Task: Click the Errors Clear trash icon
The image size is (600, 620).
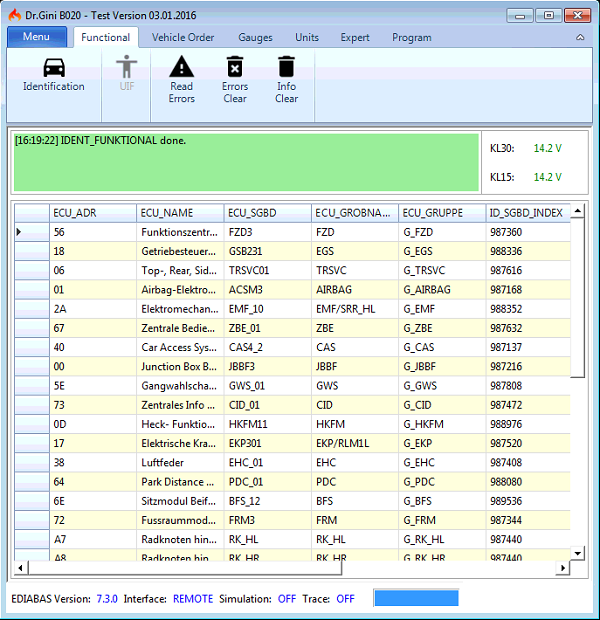Action: 234,67
